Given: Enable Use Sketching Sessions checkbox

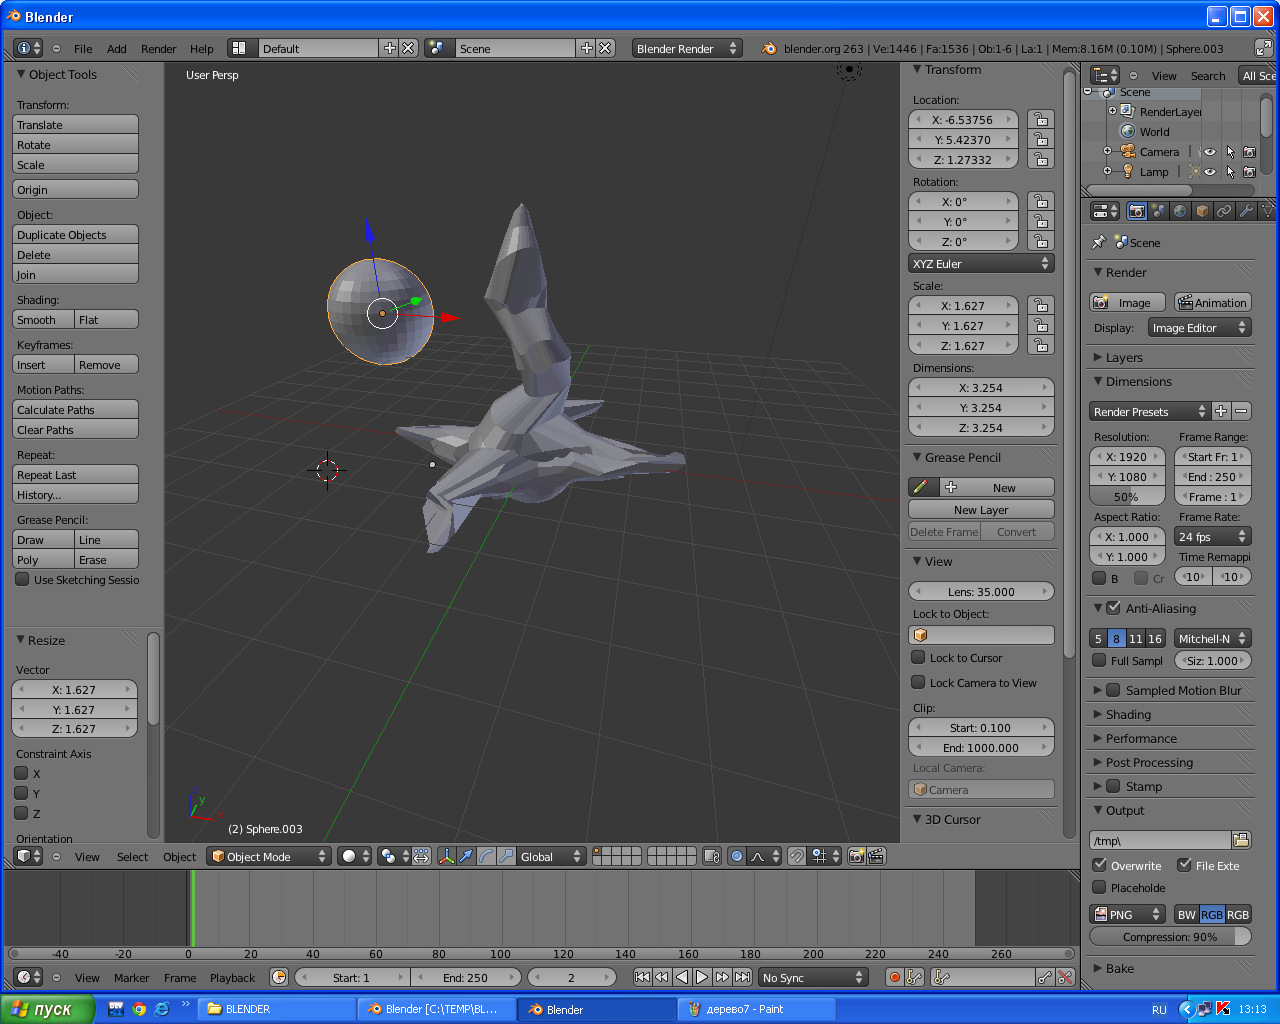Looking at the screenshot, I should [22, 579].
